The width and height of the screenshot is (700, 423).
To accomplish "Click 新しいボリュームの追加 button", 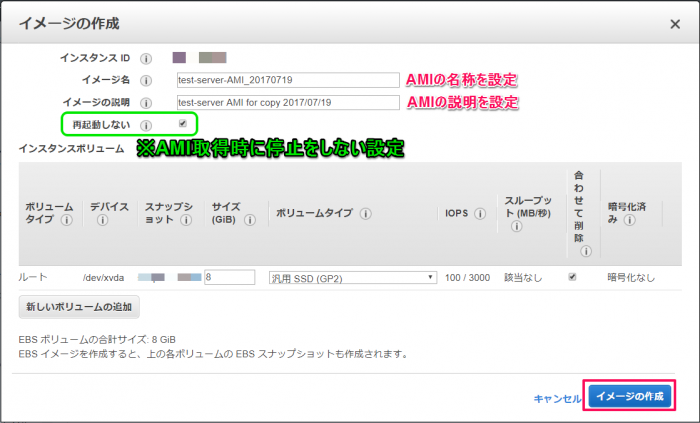I will click(x=79, y=307).
